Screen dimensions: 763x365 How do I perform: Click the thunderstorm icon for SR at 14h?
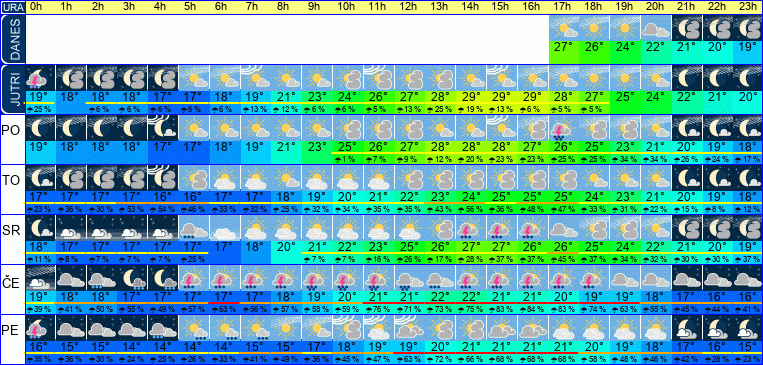pos(472,228)
